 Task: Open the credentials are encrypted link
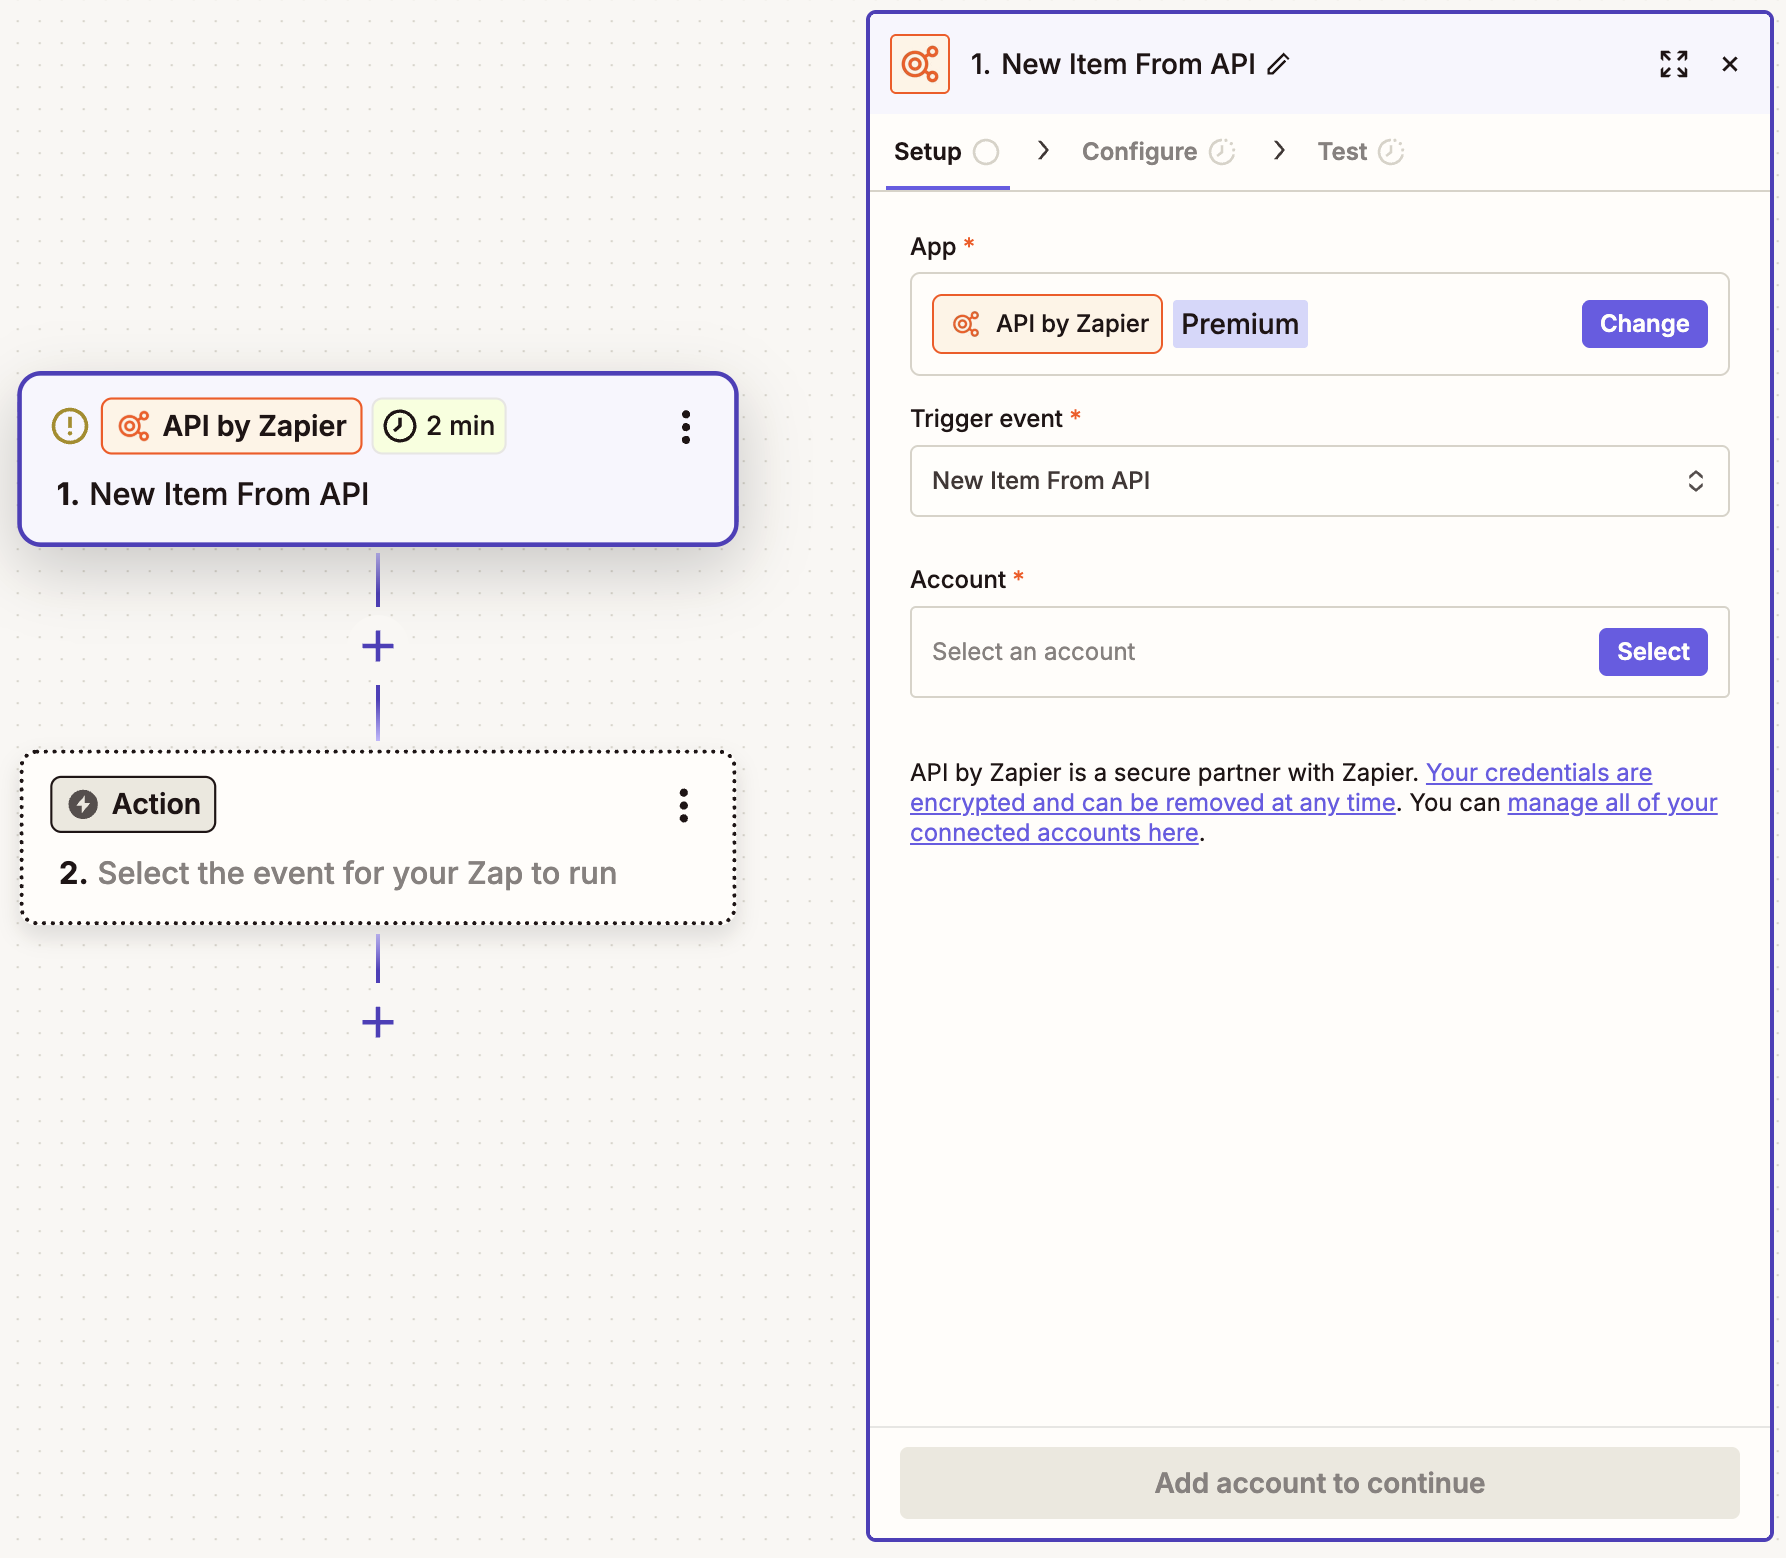point(1280,788)
